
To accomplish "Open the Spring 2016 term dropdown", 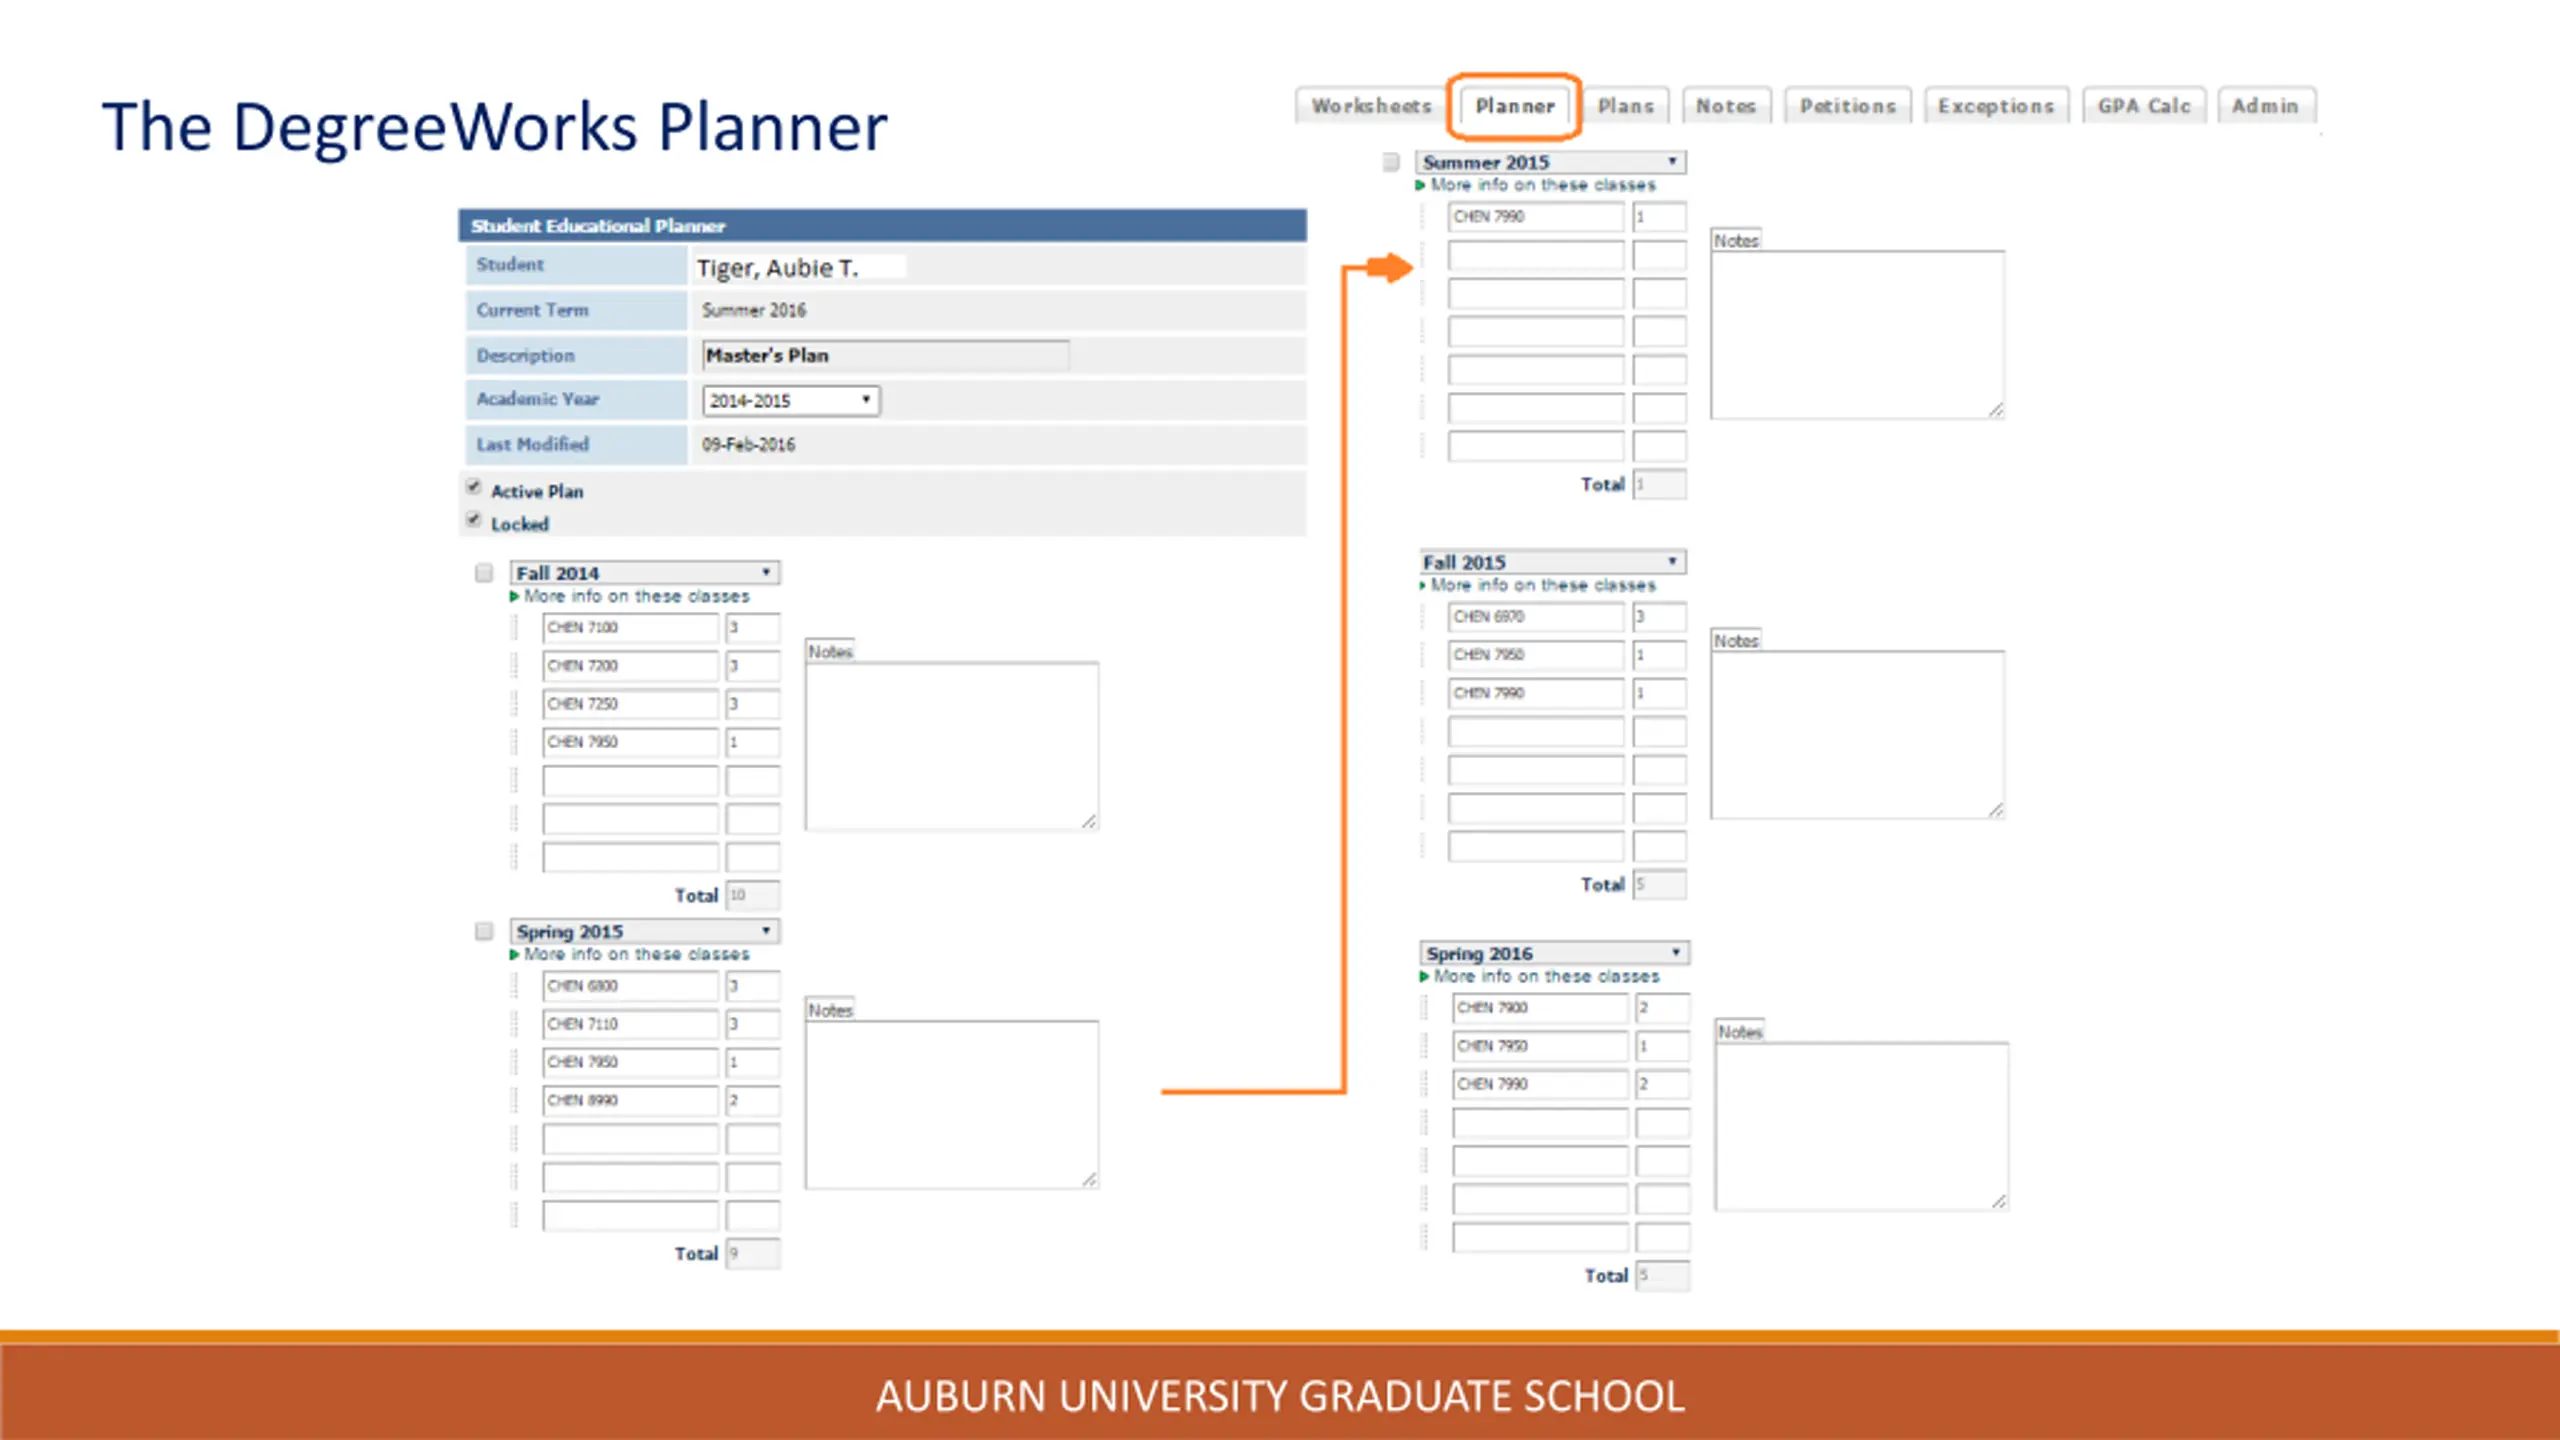I will click(x=1555, y=953).
